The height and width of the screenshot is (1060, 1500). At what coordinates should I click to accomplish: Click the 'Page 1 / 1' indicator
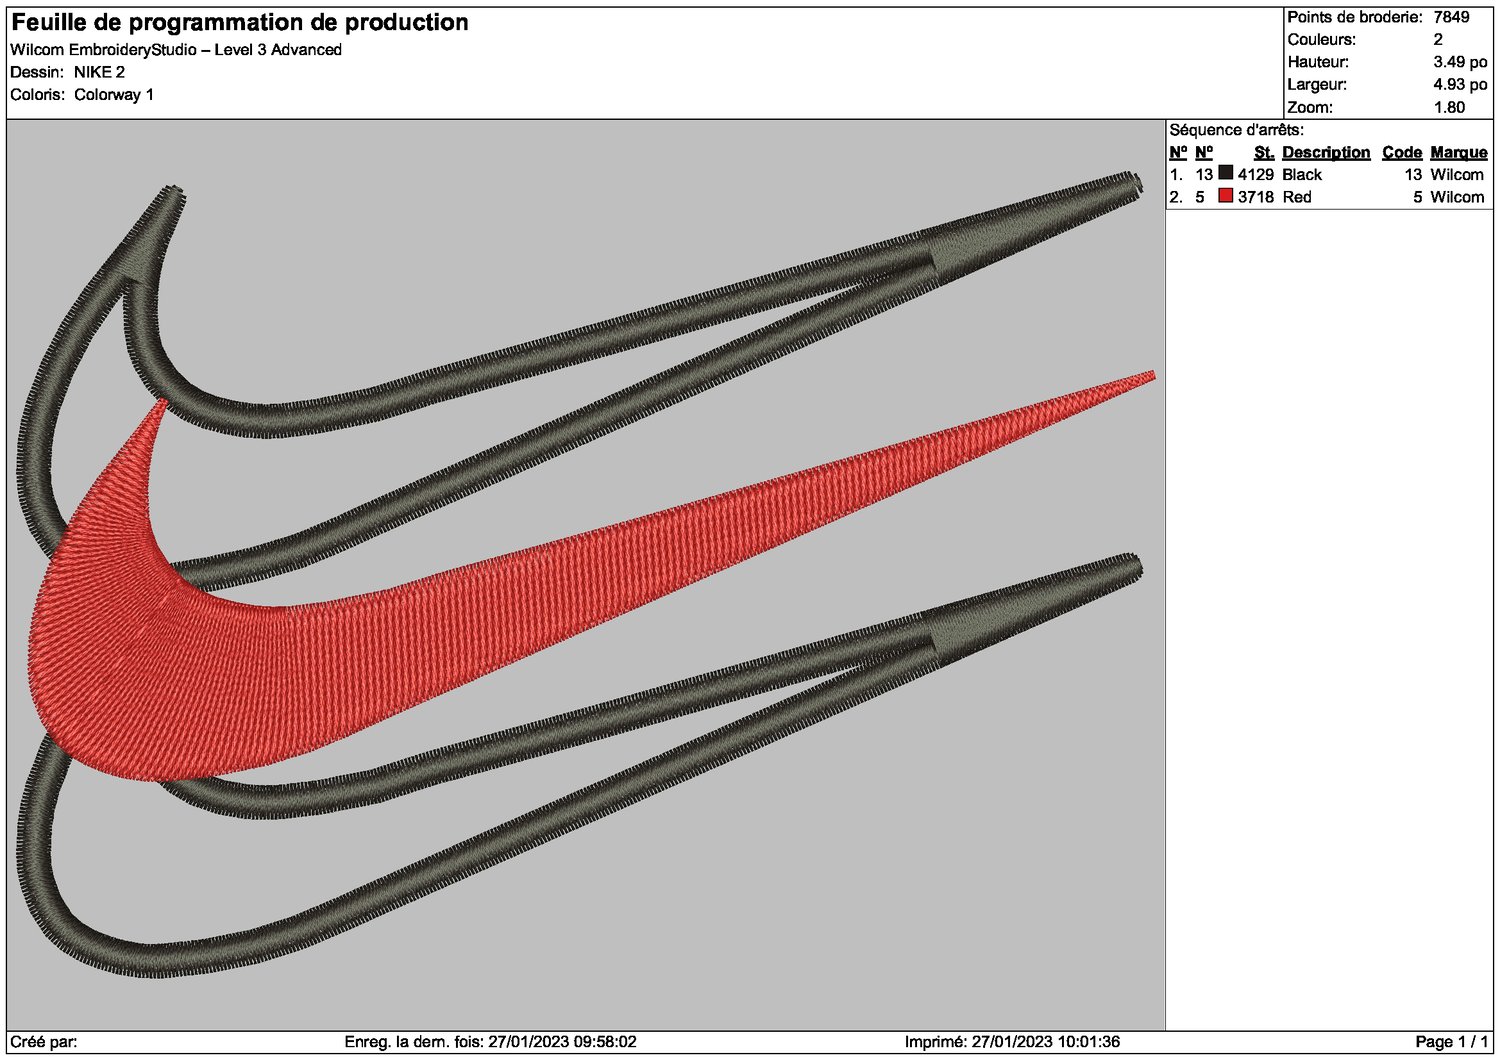coord(1452,1042)
